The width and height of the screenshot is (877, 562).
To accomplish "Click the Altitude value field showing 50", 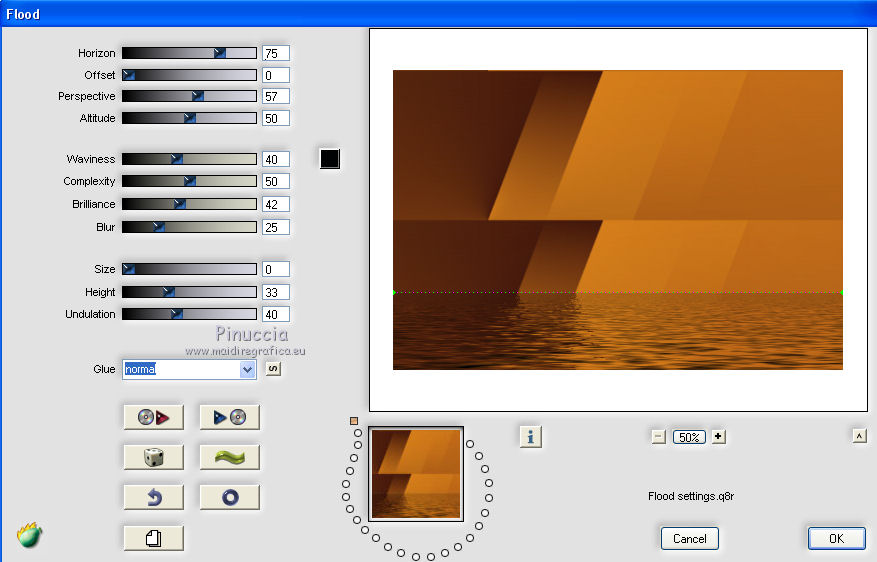I will click(276, 118).
